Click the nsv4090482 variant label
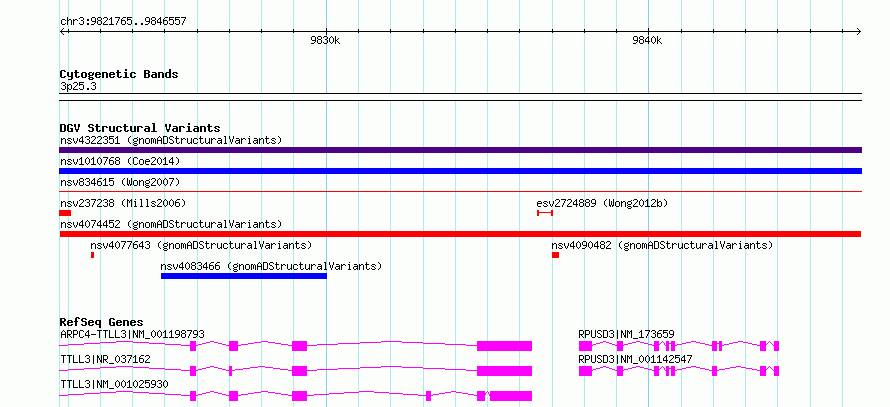The image size is (890, 407). [662, 245]
